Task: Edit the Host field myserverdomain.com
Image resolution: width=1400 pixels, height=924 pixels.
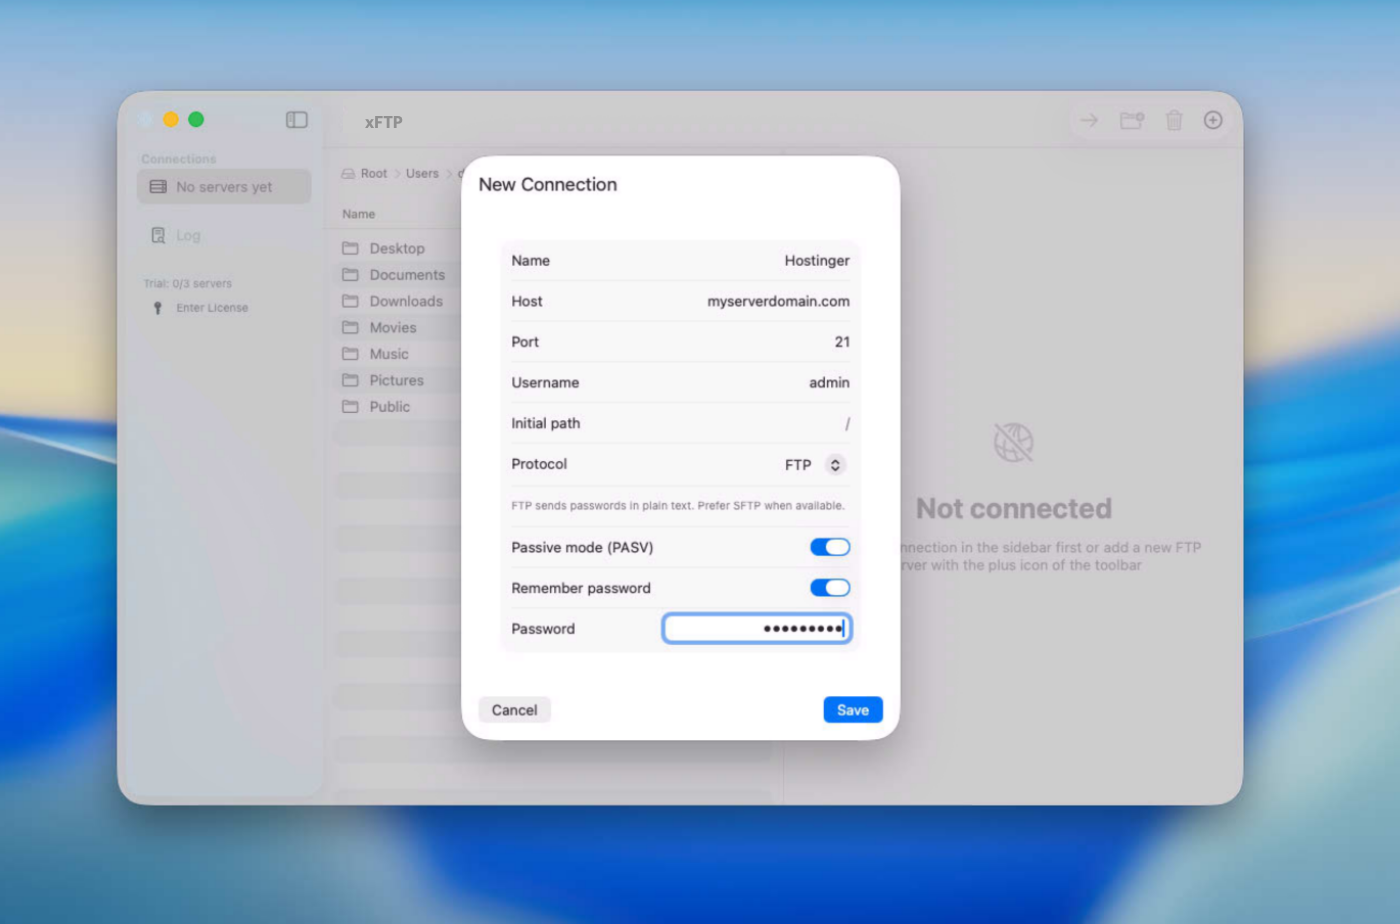Action: (x=777, y=301)
